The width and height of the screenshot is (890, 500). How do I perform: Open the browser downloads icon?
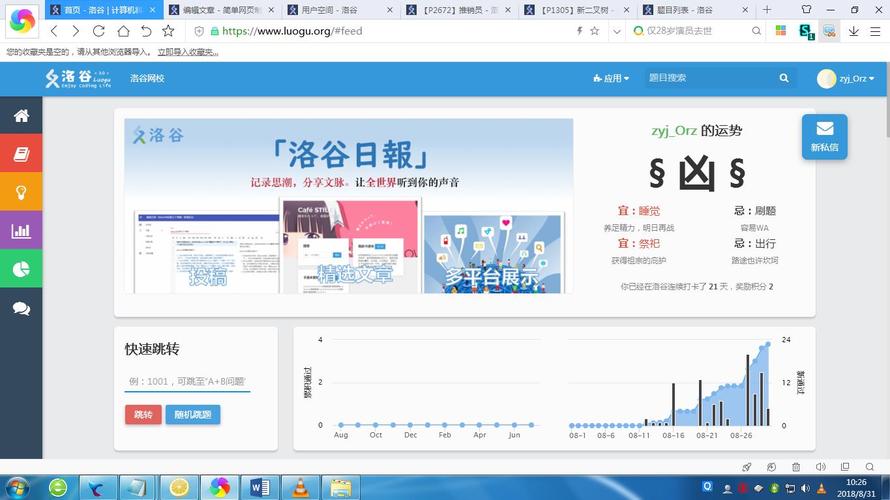click(x=853, y=31)
